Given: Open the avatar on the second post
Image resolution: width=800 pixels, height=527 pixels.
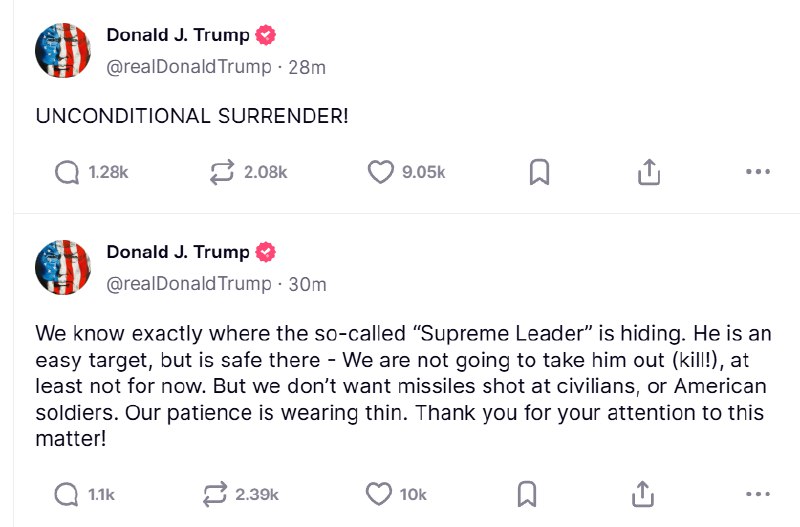Looking at the screenshot, I should [x=63, y=267].
